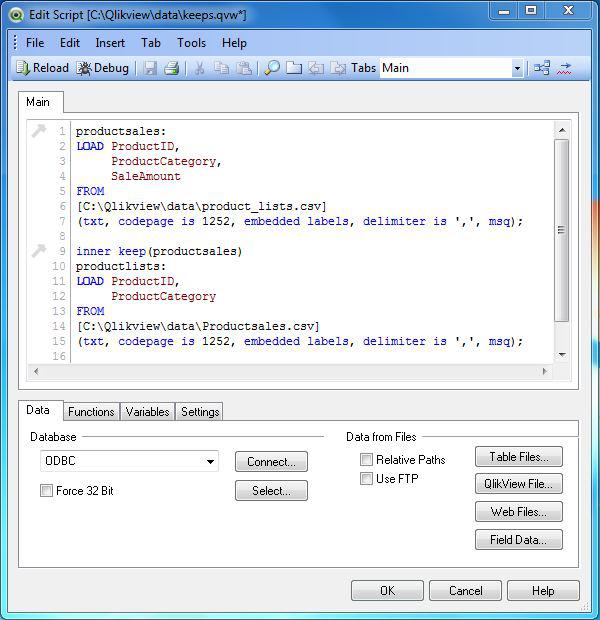
Task: Click the Connect... button
Action: point(271,461)
